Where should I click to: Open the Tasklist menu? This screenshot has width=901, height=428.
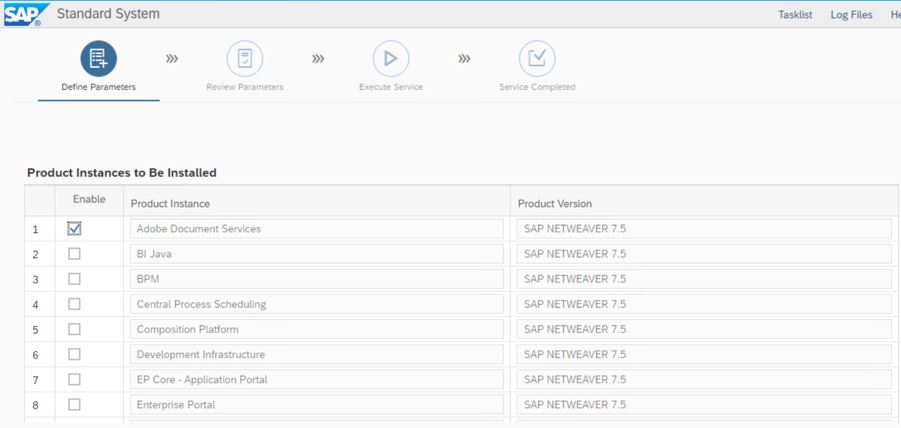pyautogui.click(x=795, y=15)
